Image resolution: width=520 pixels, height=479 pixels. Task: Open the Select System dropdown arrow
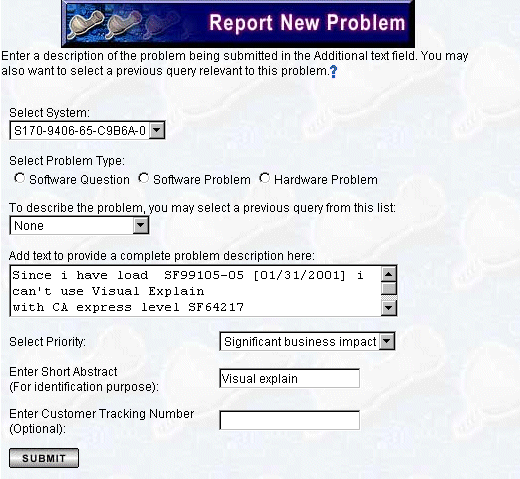point(157,130)
